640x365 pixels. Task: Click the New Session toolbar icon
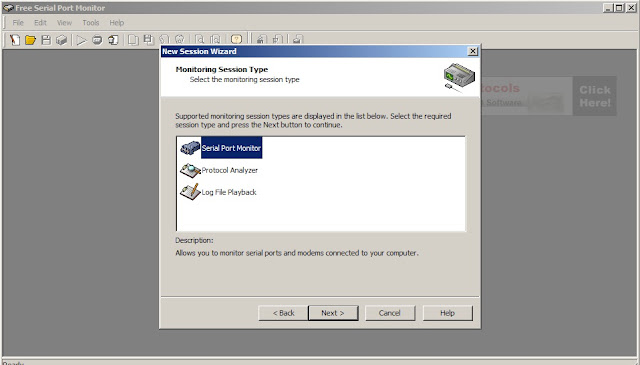pos(15,40)
